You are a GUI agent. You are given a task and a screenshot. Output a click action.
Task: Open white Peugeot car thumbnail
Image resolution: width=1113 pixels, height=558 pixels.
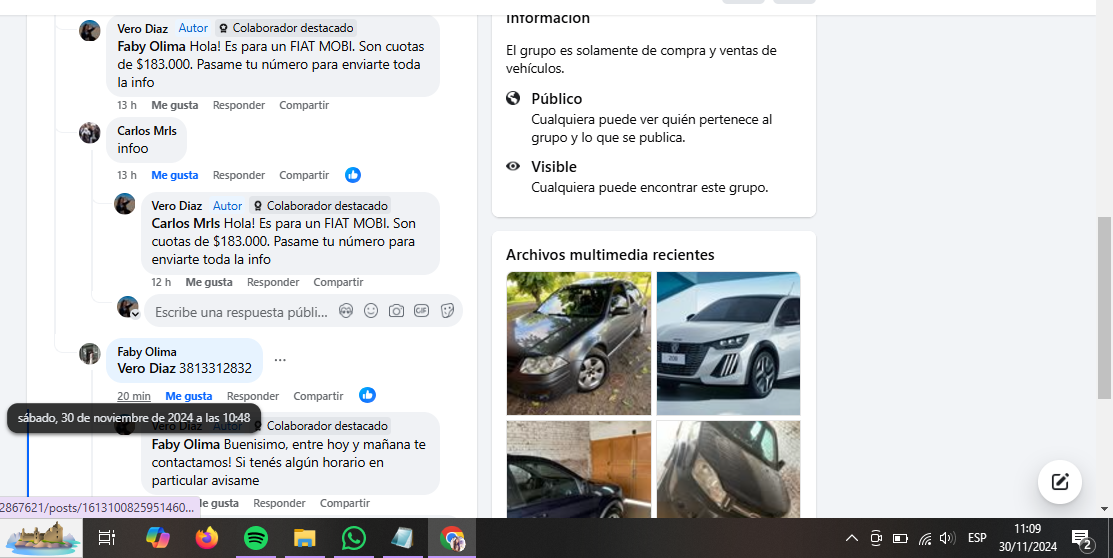[728, 343]
